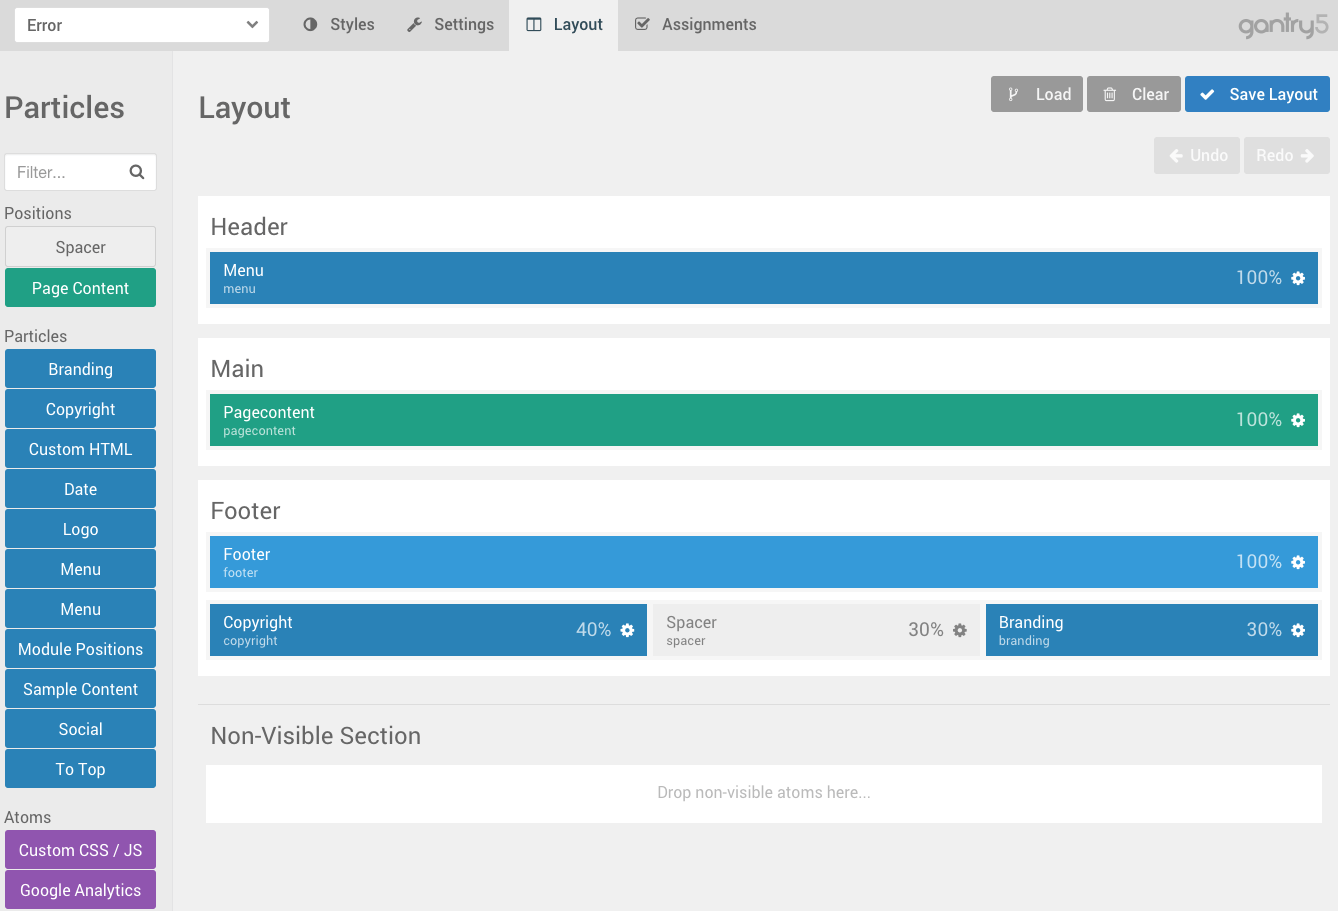The width and height of the screenshot is (1338, 911).
Task: Open Spacer block settings gear
Action: click(960, 630)
